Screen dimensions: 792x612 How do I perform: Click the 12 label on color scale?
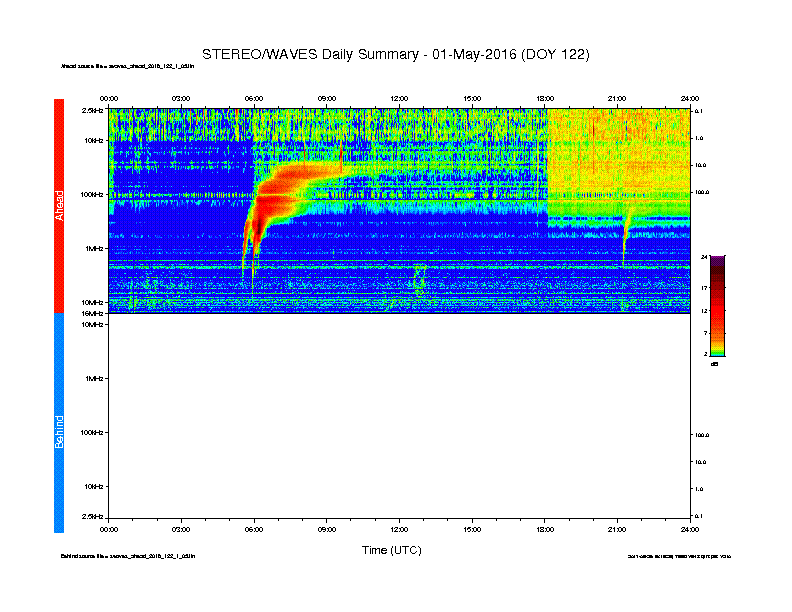pos(704,311)
